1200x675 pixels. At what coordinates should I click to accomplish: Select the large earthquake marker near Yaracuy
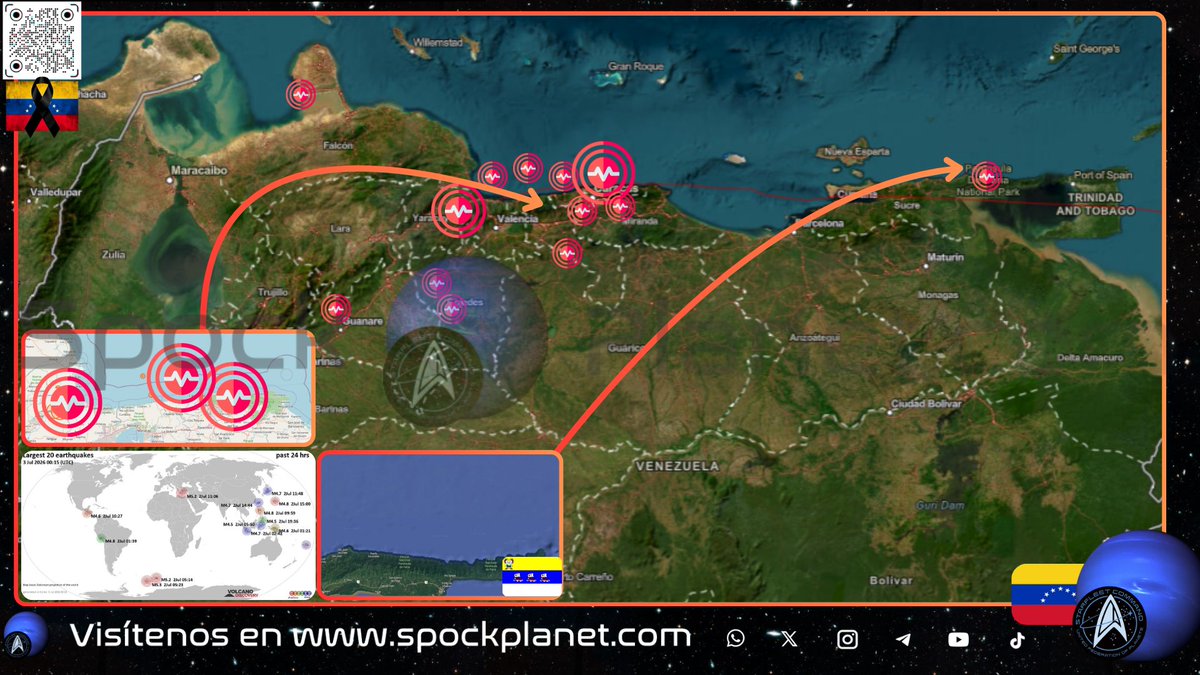[x=458, y=211]
